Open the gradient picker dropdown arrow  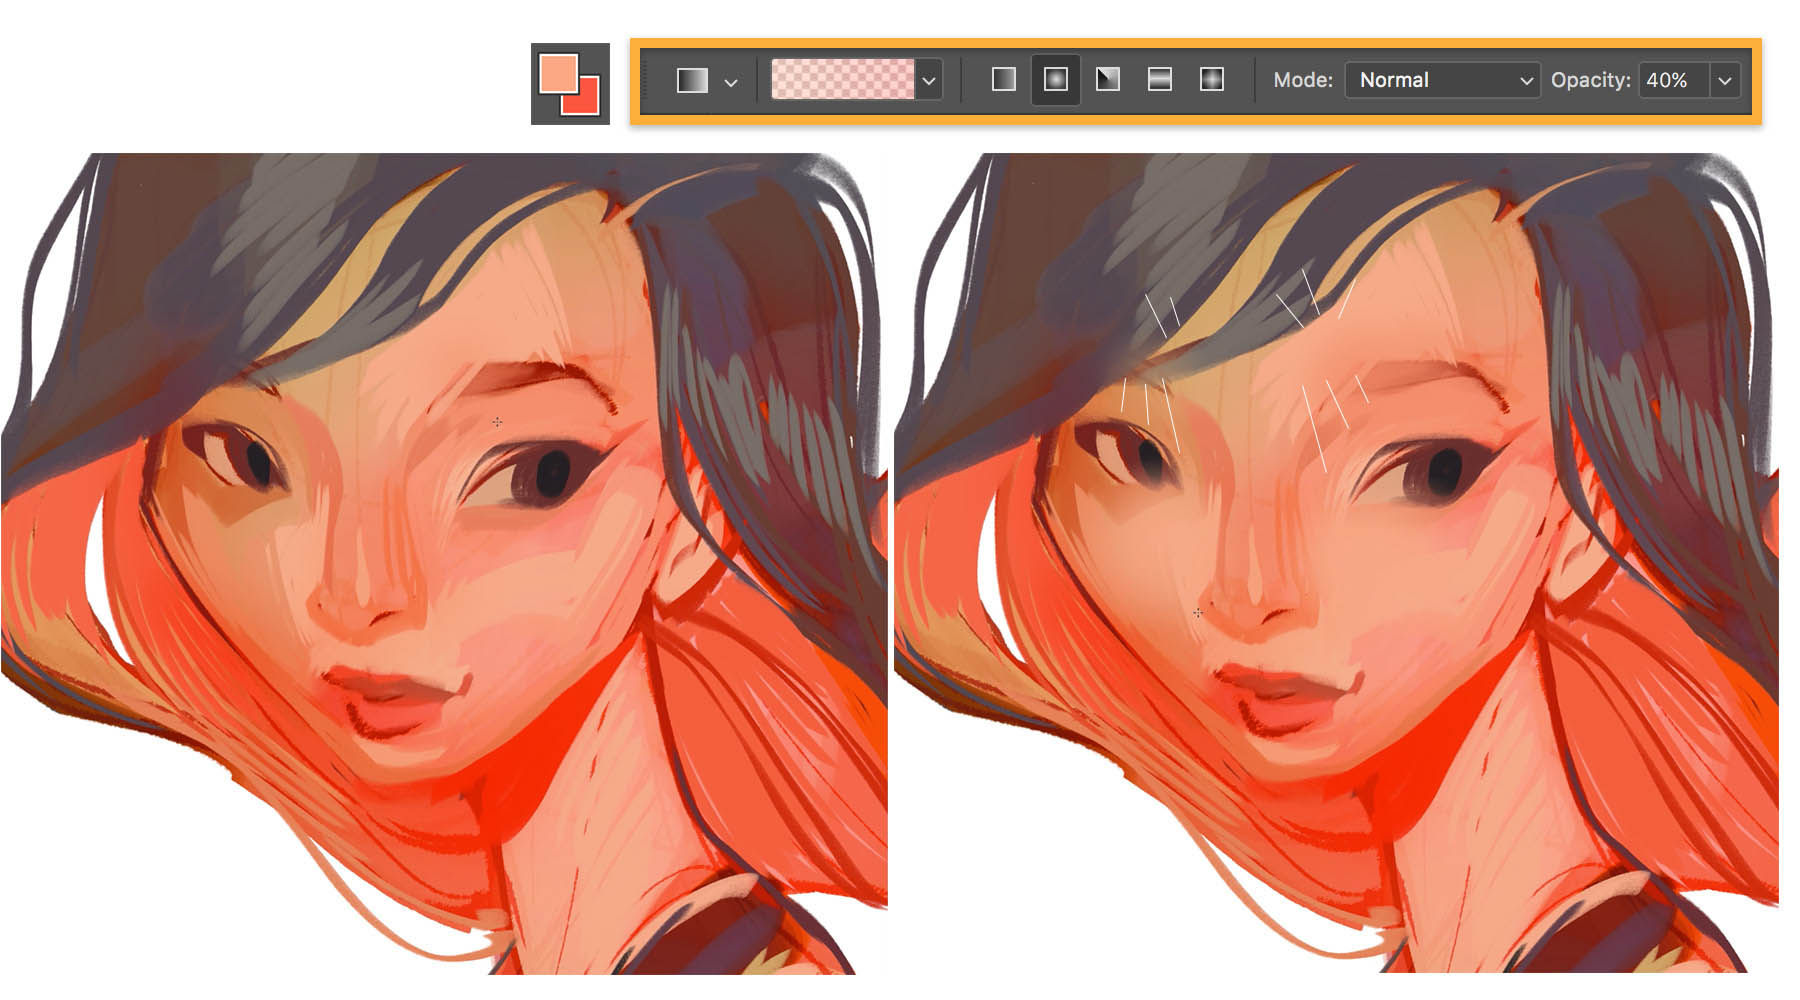929,81
